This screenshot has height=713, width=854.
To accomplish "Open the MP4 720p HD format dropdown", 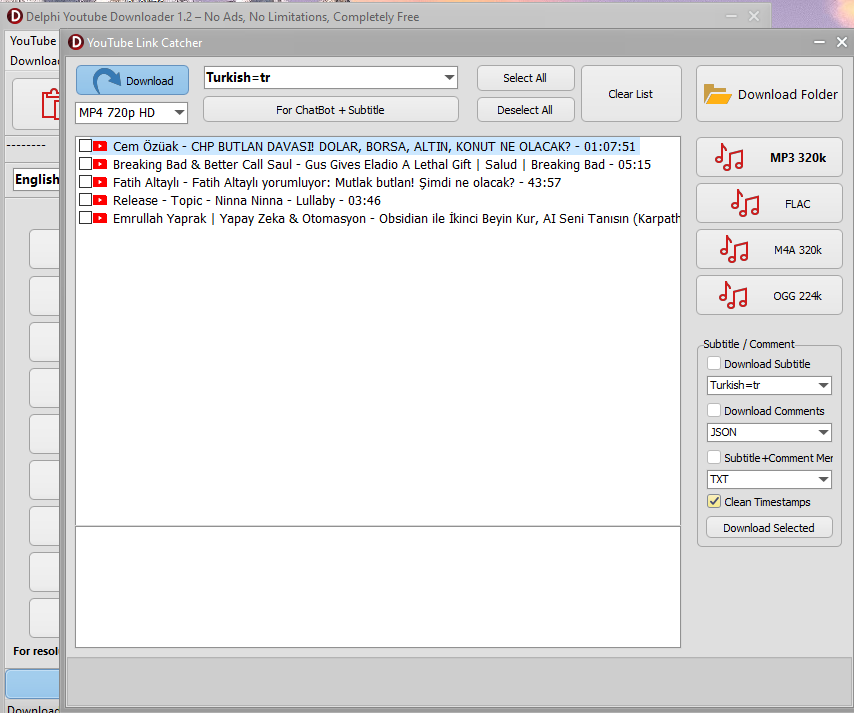I will (131, 113).
